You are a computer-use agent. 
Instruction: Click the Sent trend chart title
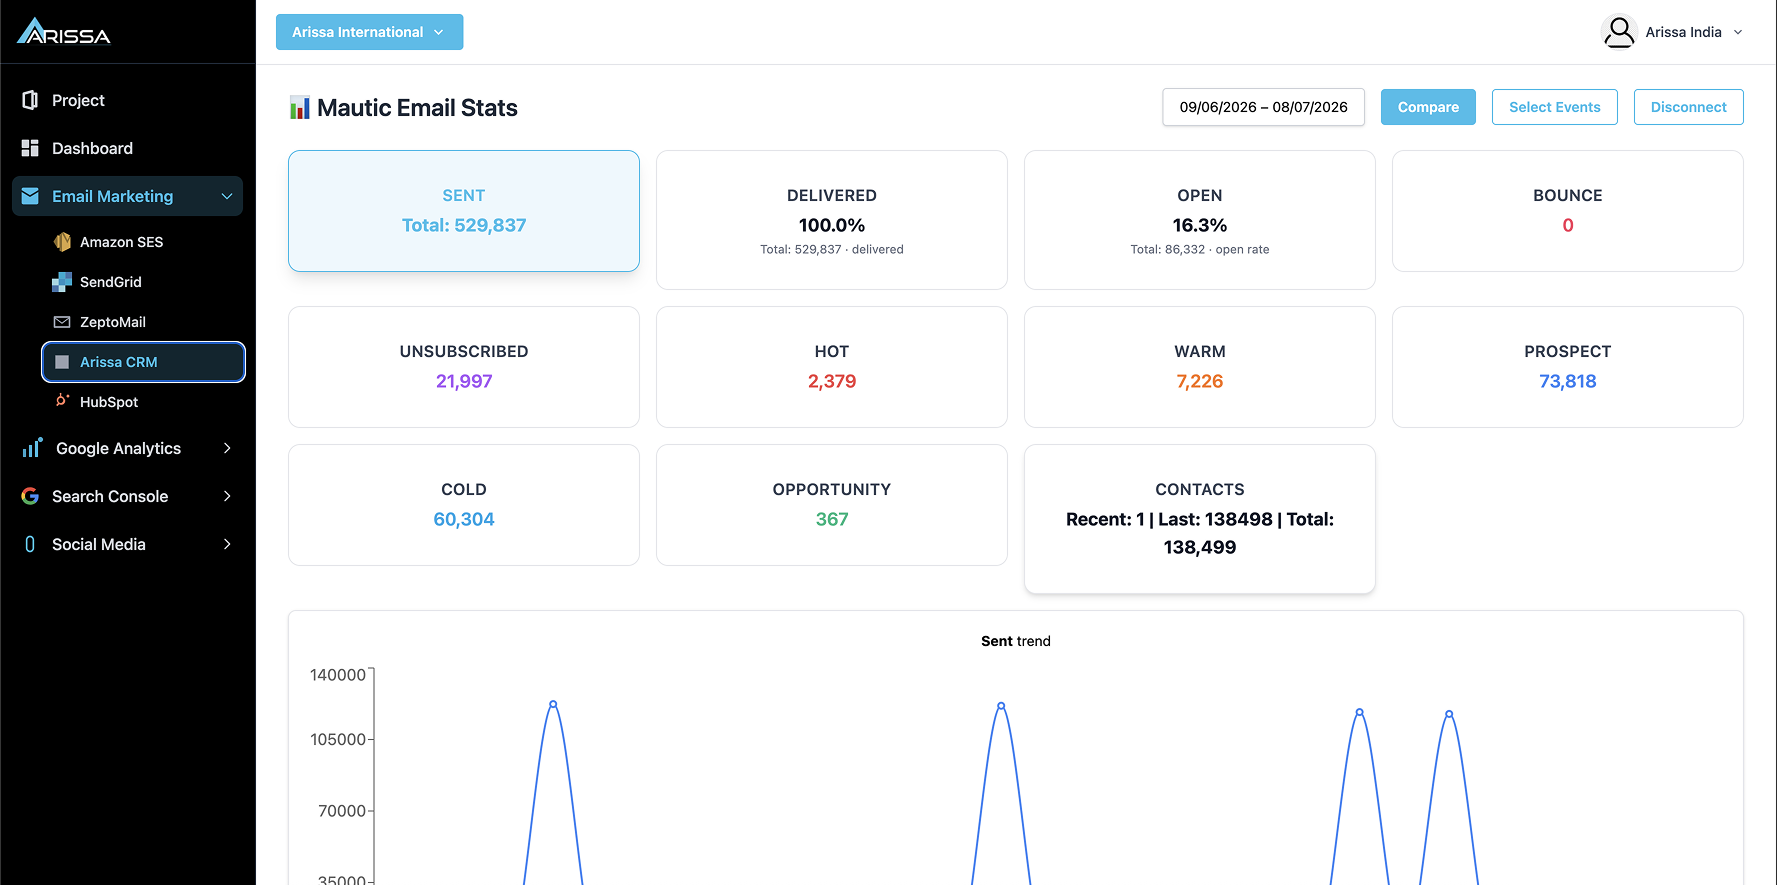[1016, 641]
